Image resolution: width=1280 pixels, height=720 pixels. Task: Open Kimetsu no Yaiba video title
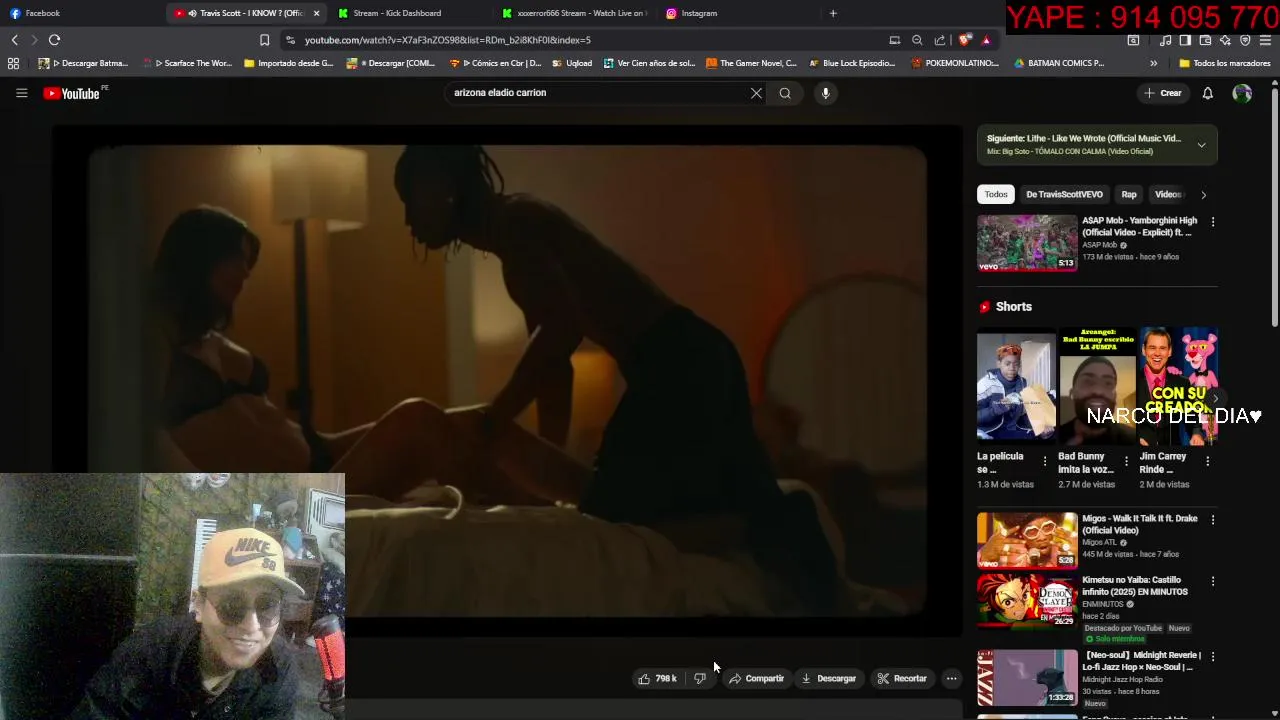pyautogui.click(x=1135, y=585)
